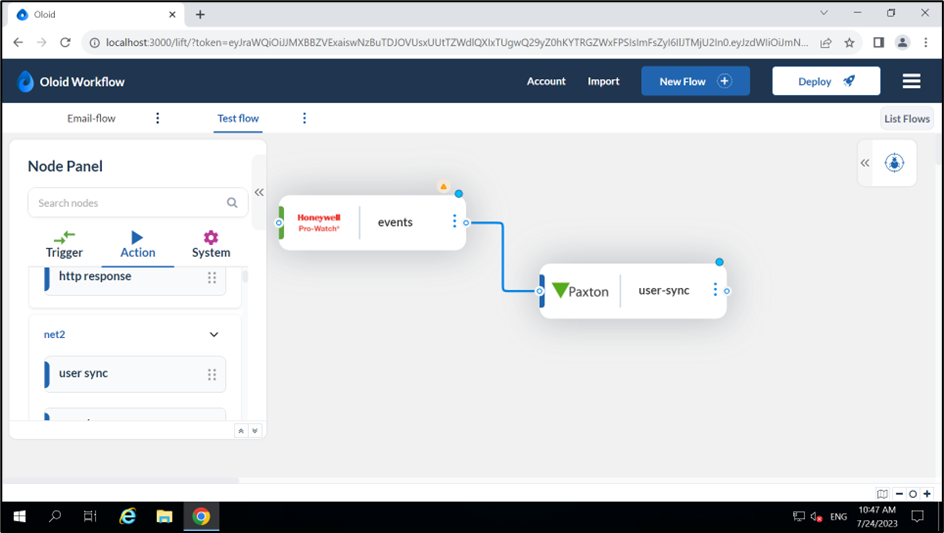Screen dimensions: 944x533
Task: Collapse the Node Panel
Action: 259,192
